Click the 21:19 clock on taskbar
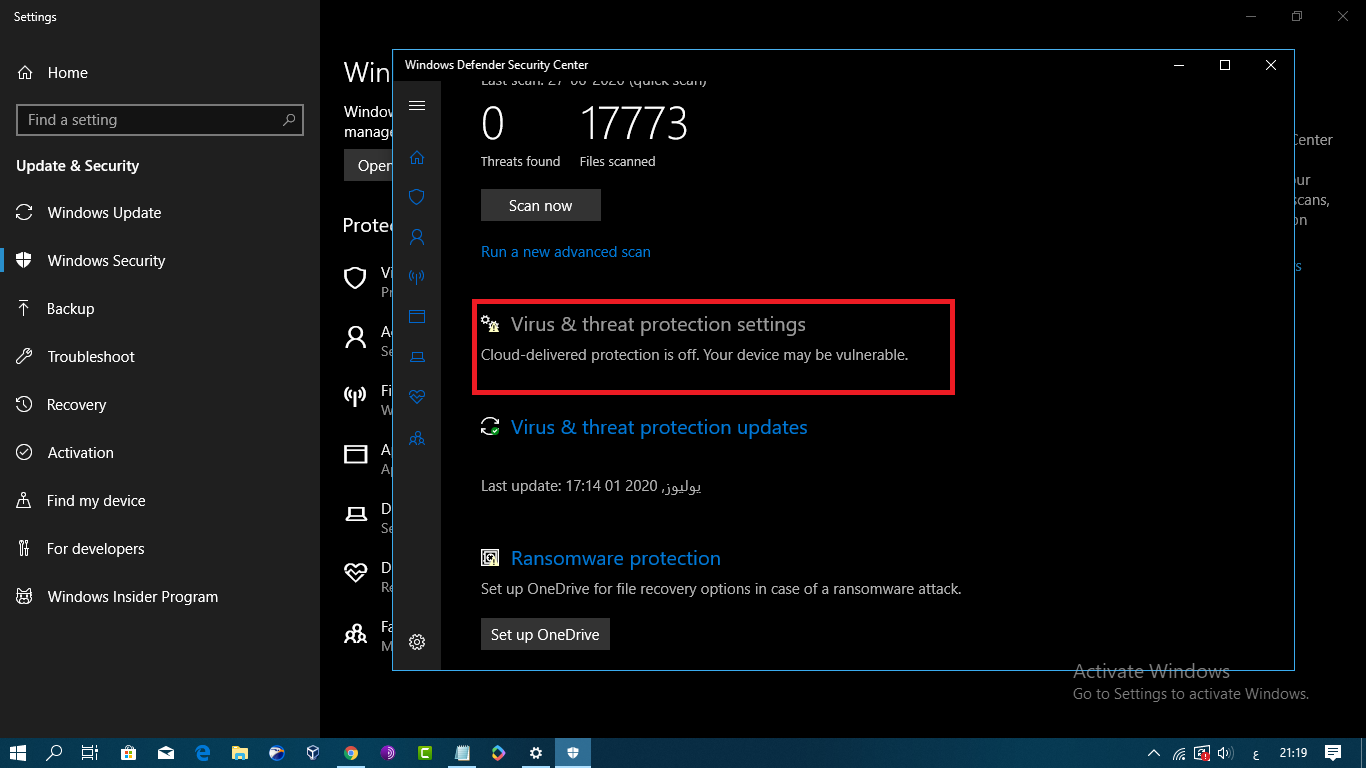This screenshot has height=768, width=1366. point(1292,753)
